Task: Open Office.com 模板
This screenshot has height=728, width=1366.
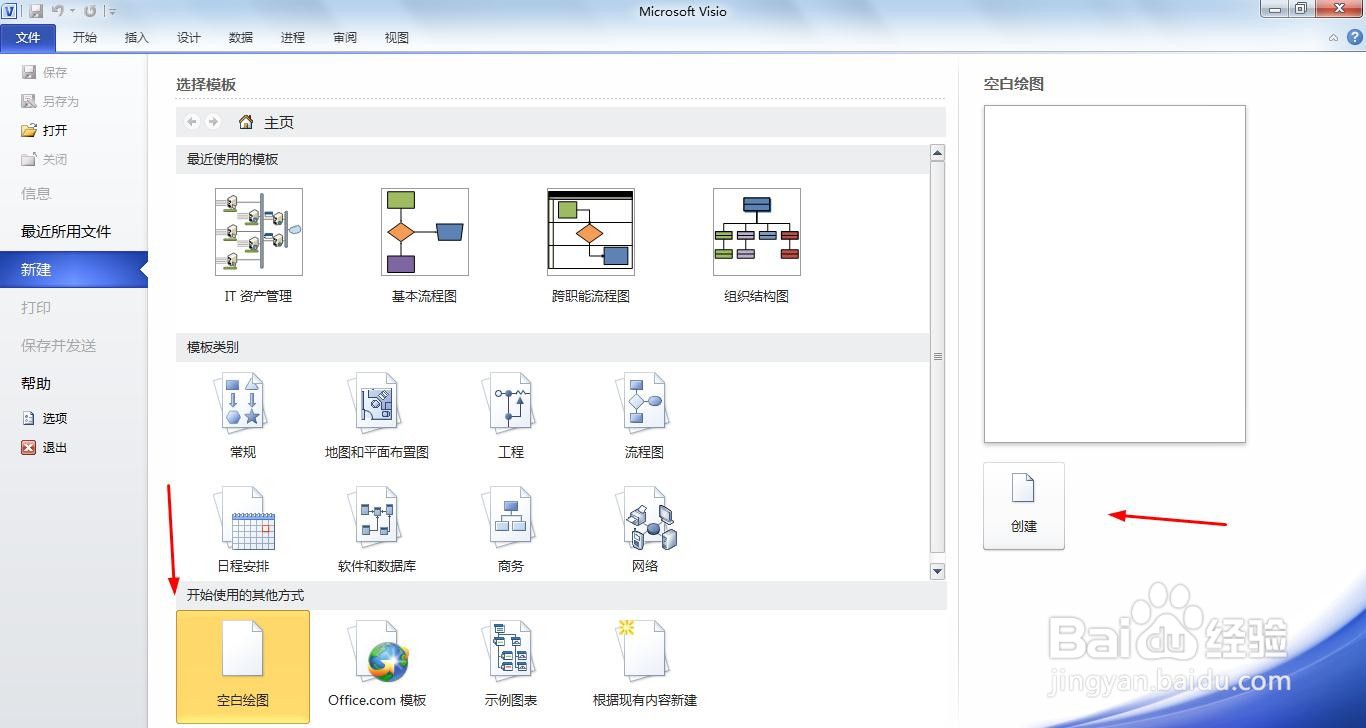Action: pyautogui.click(x=377, y=666)
